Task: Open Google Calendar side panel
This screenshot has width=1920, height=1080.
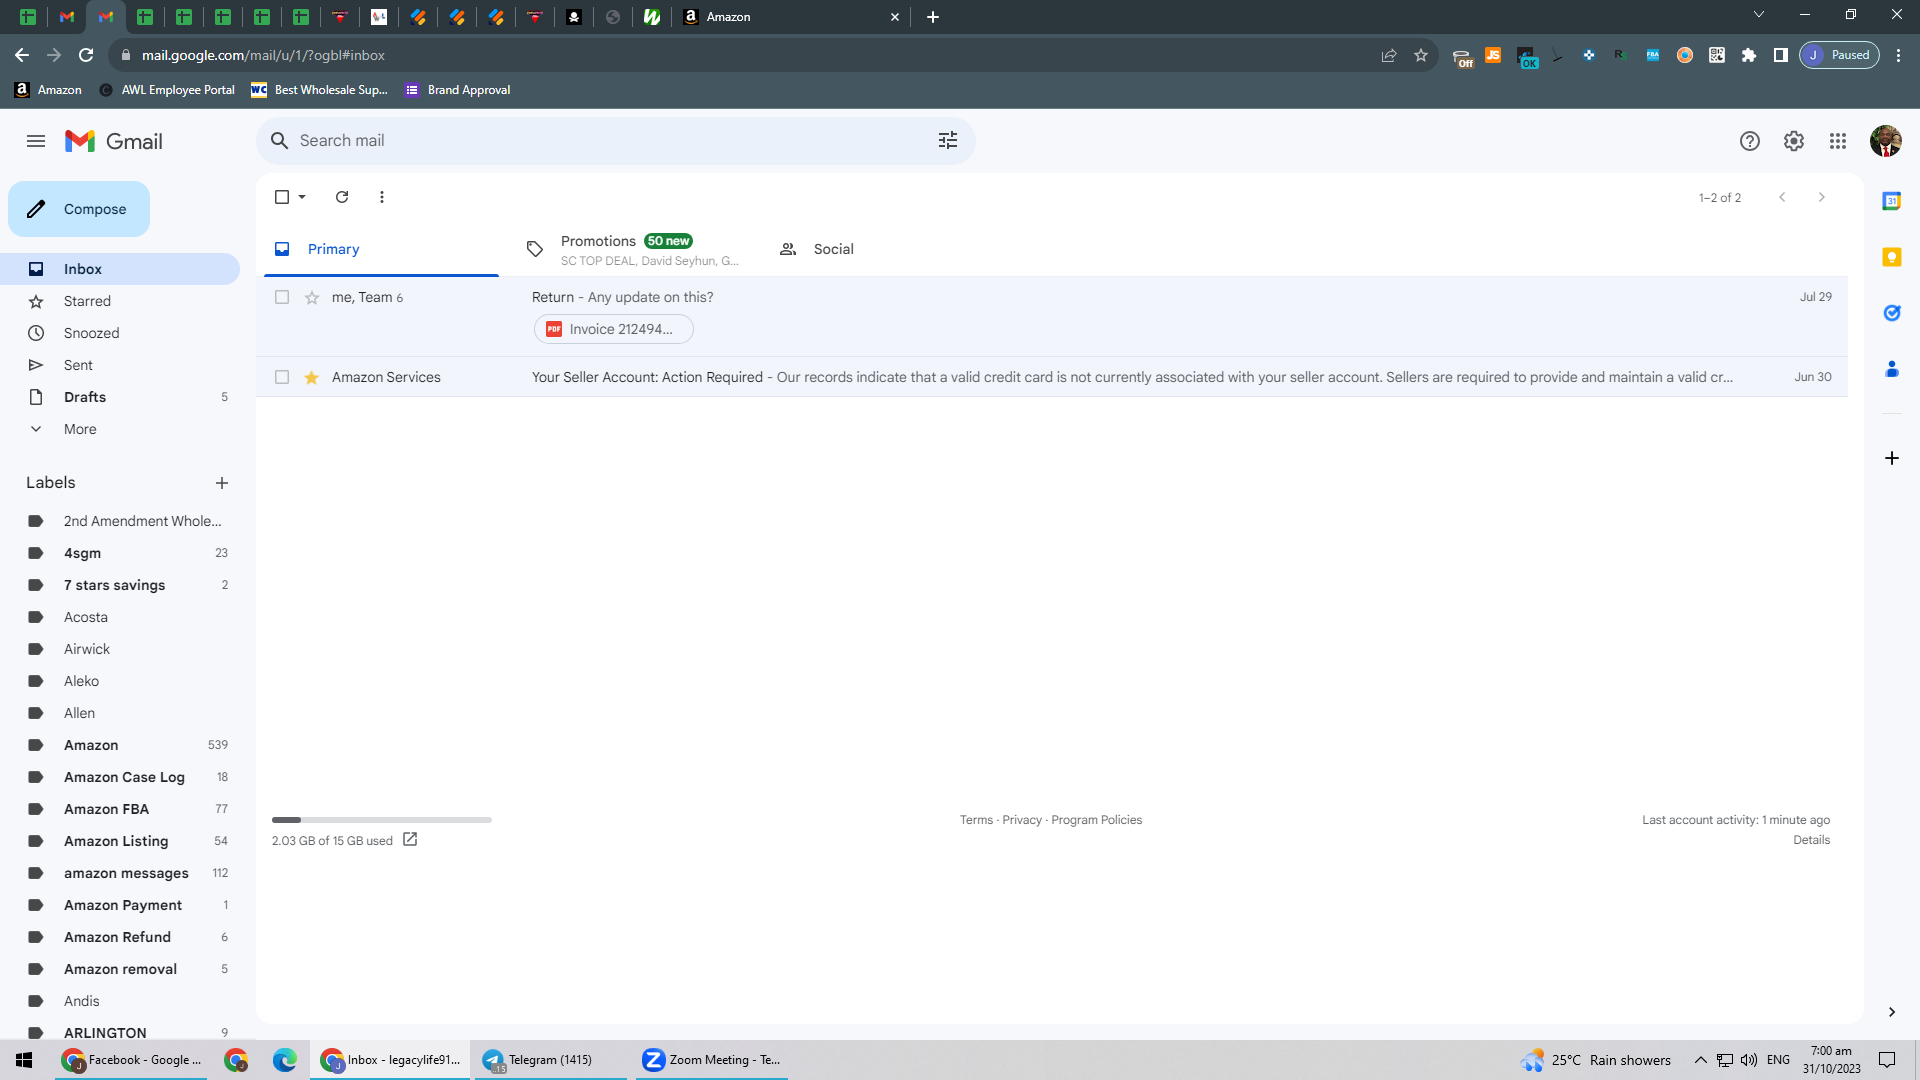Action: click(1892, 201)
